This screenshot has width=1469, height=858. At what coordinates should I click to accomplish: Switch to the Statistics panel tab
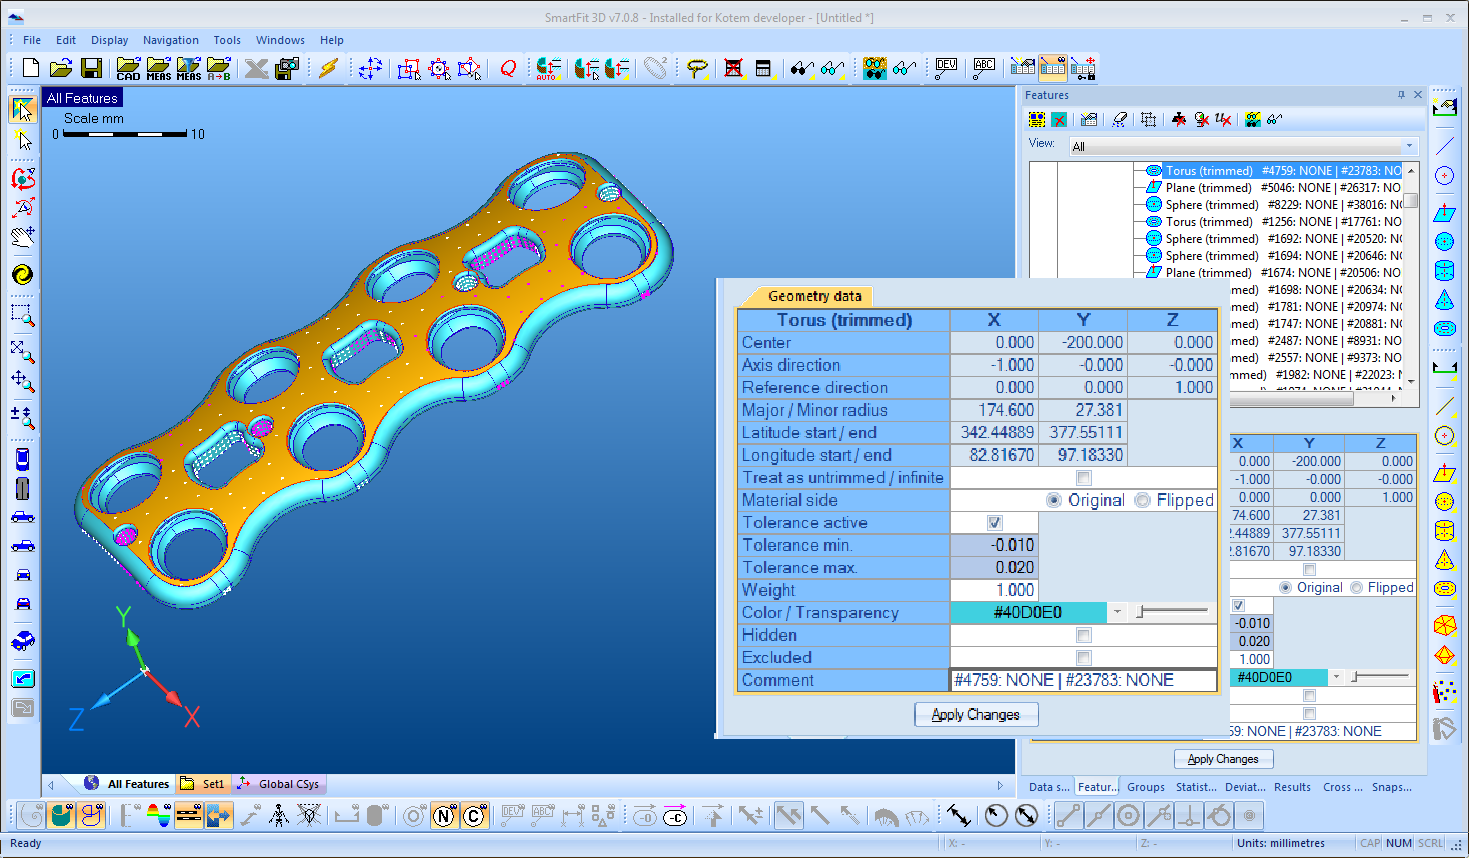[x=1196, y=787]
